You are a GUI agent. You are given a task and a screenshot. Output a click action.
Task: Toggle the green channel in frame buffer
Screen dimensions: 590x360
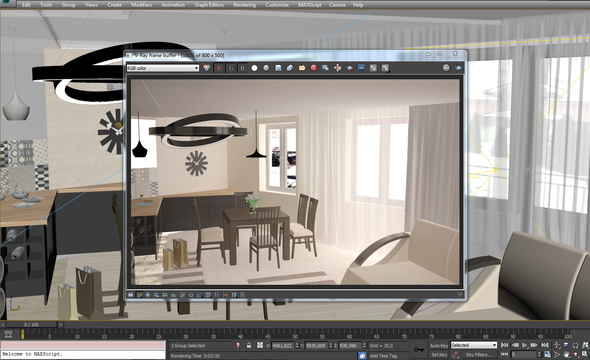[231, 68]
